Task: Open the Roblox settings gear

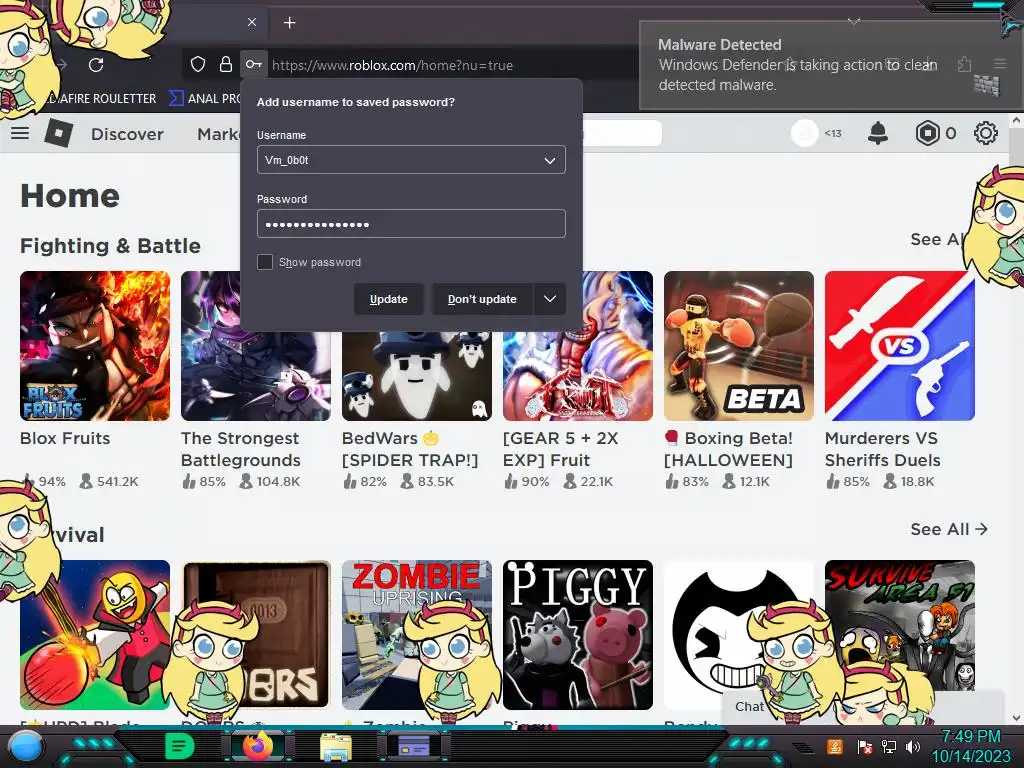Action: [985, 133]
